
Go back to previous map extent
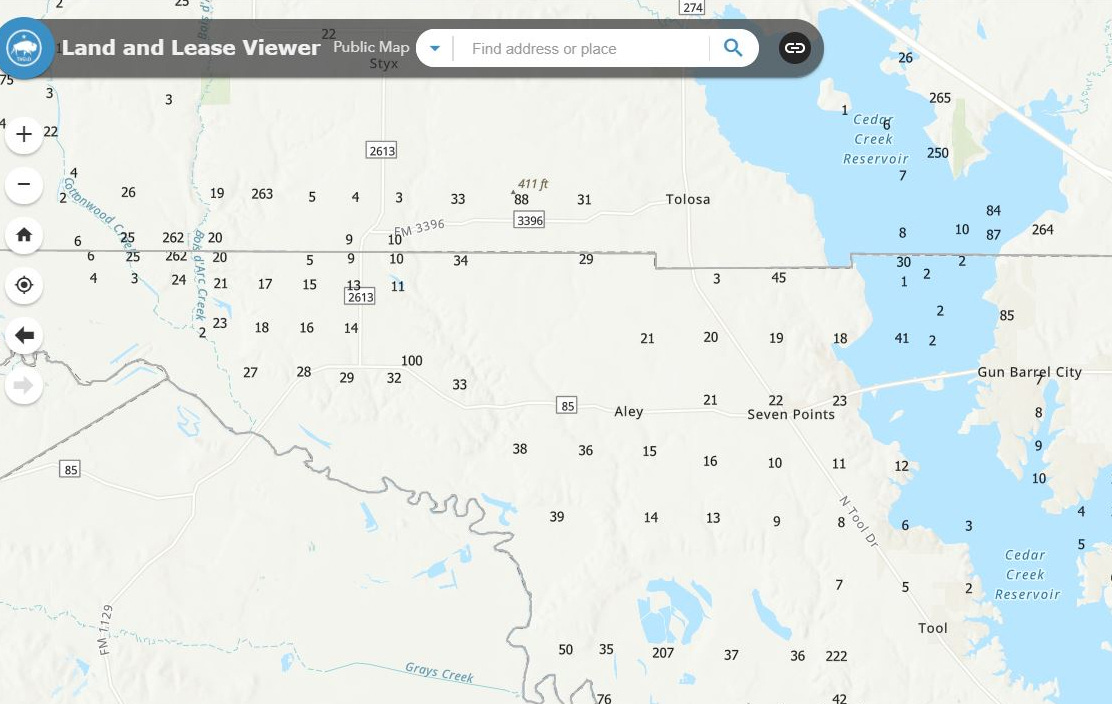(x=23, y=334)
